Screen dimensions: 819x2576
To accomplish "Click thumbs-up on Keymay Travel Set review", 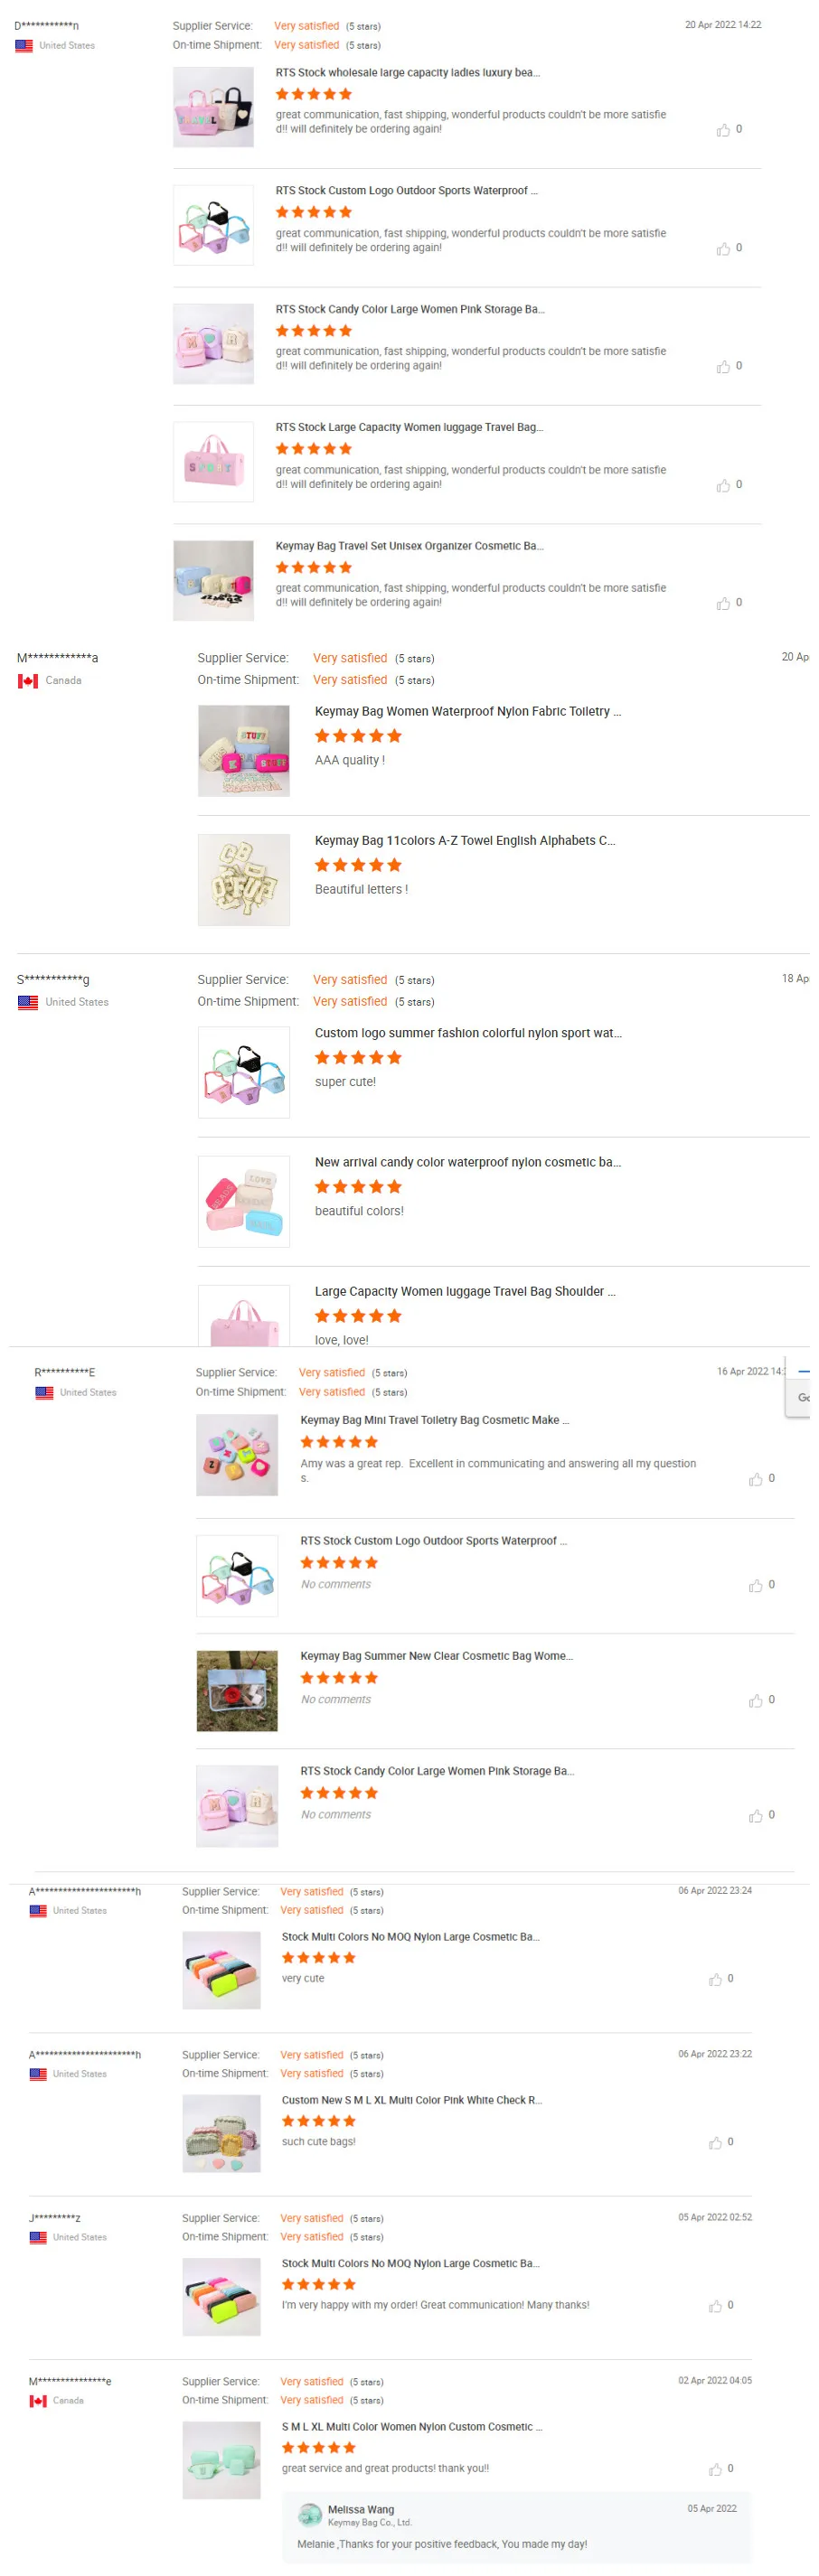I will coord(722,603).
